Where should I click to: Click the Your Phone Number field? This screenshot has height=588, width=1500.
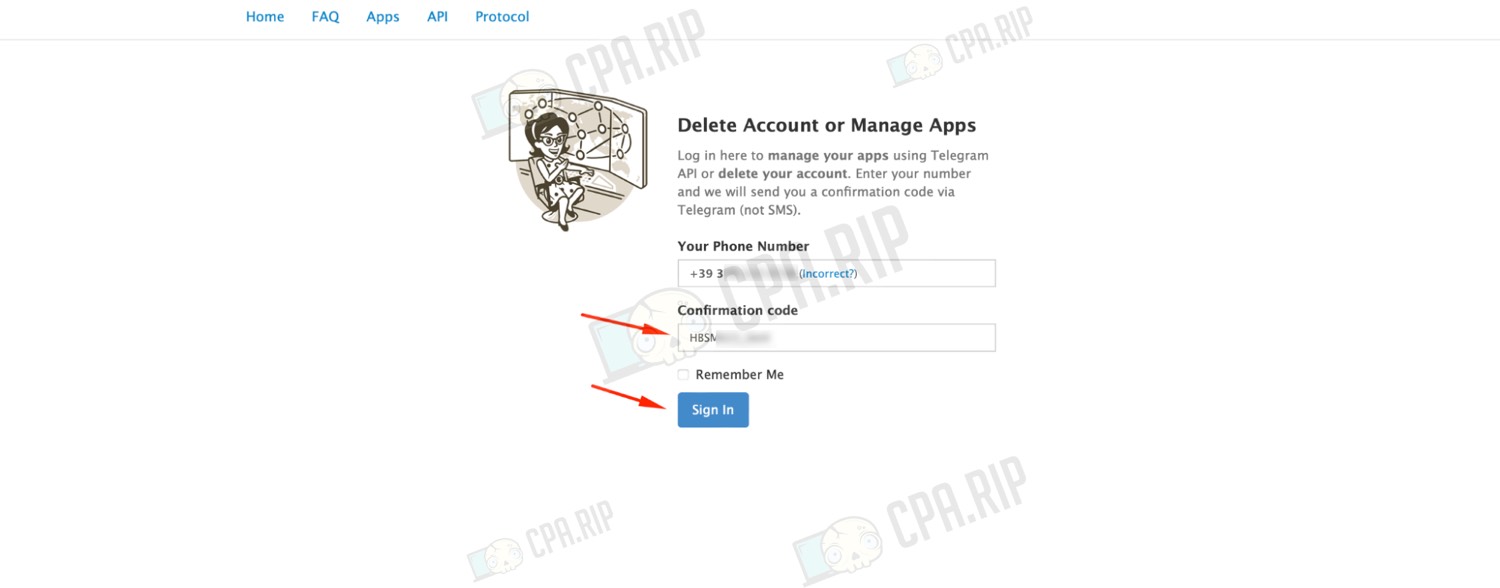pos(836,273)
